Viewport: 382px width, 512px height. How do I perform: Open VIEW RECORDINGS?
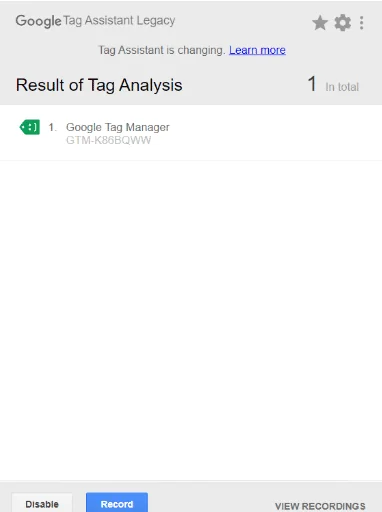click(320, 506)
